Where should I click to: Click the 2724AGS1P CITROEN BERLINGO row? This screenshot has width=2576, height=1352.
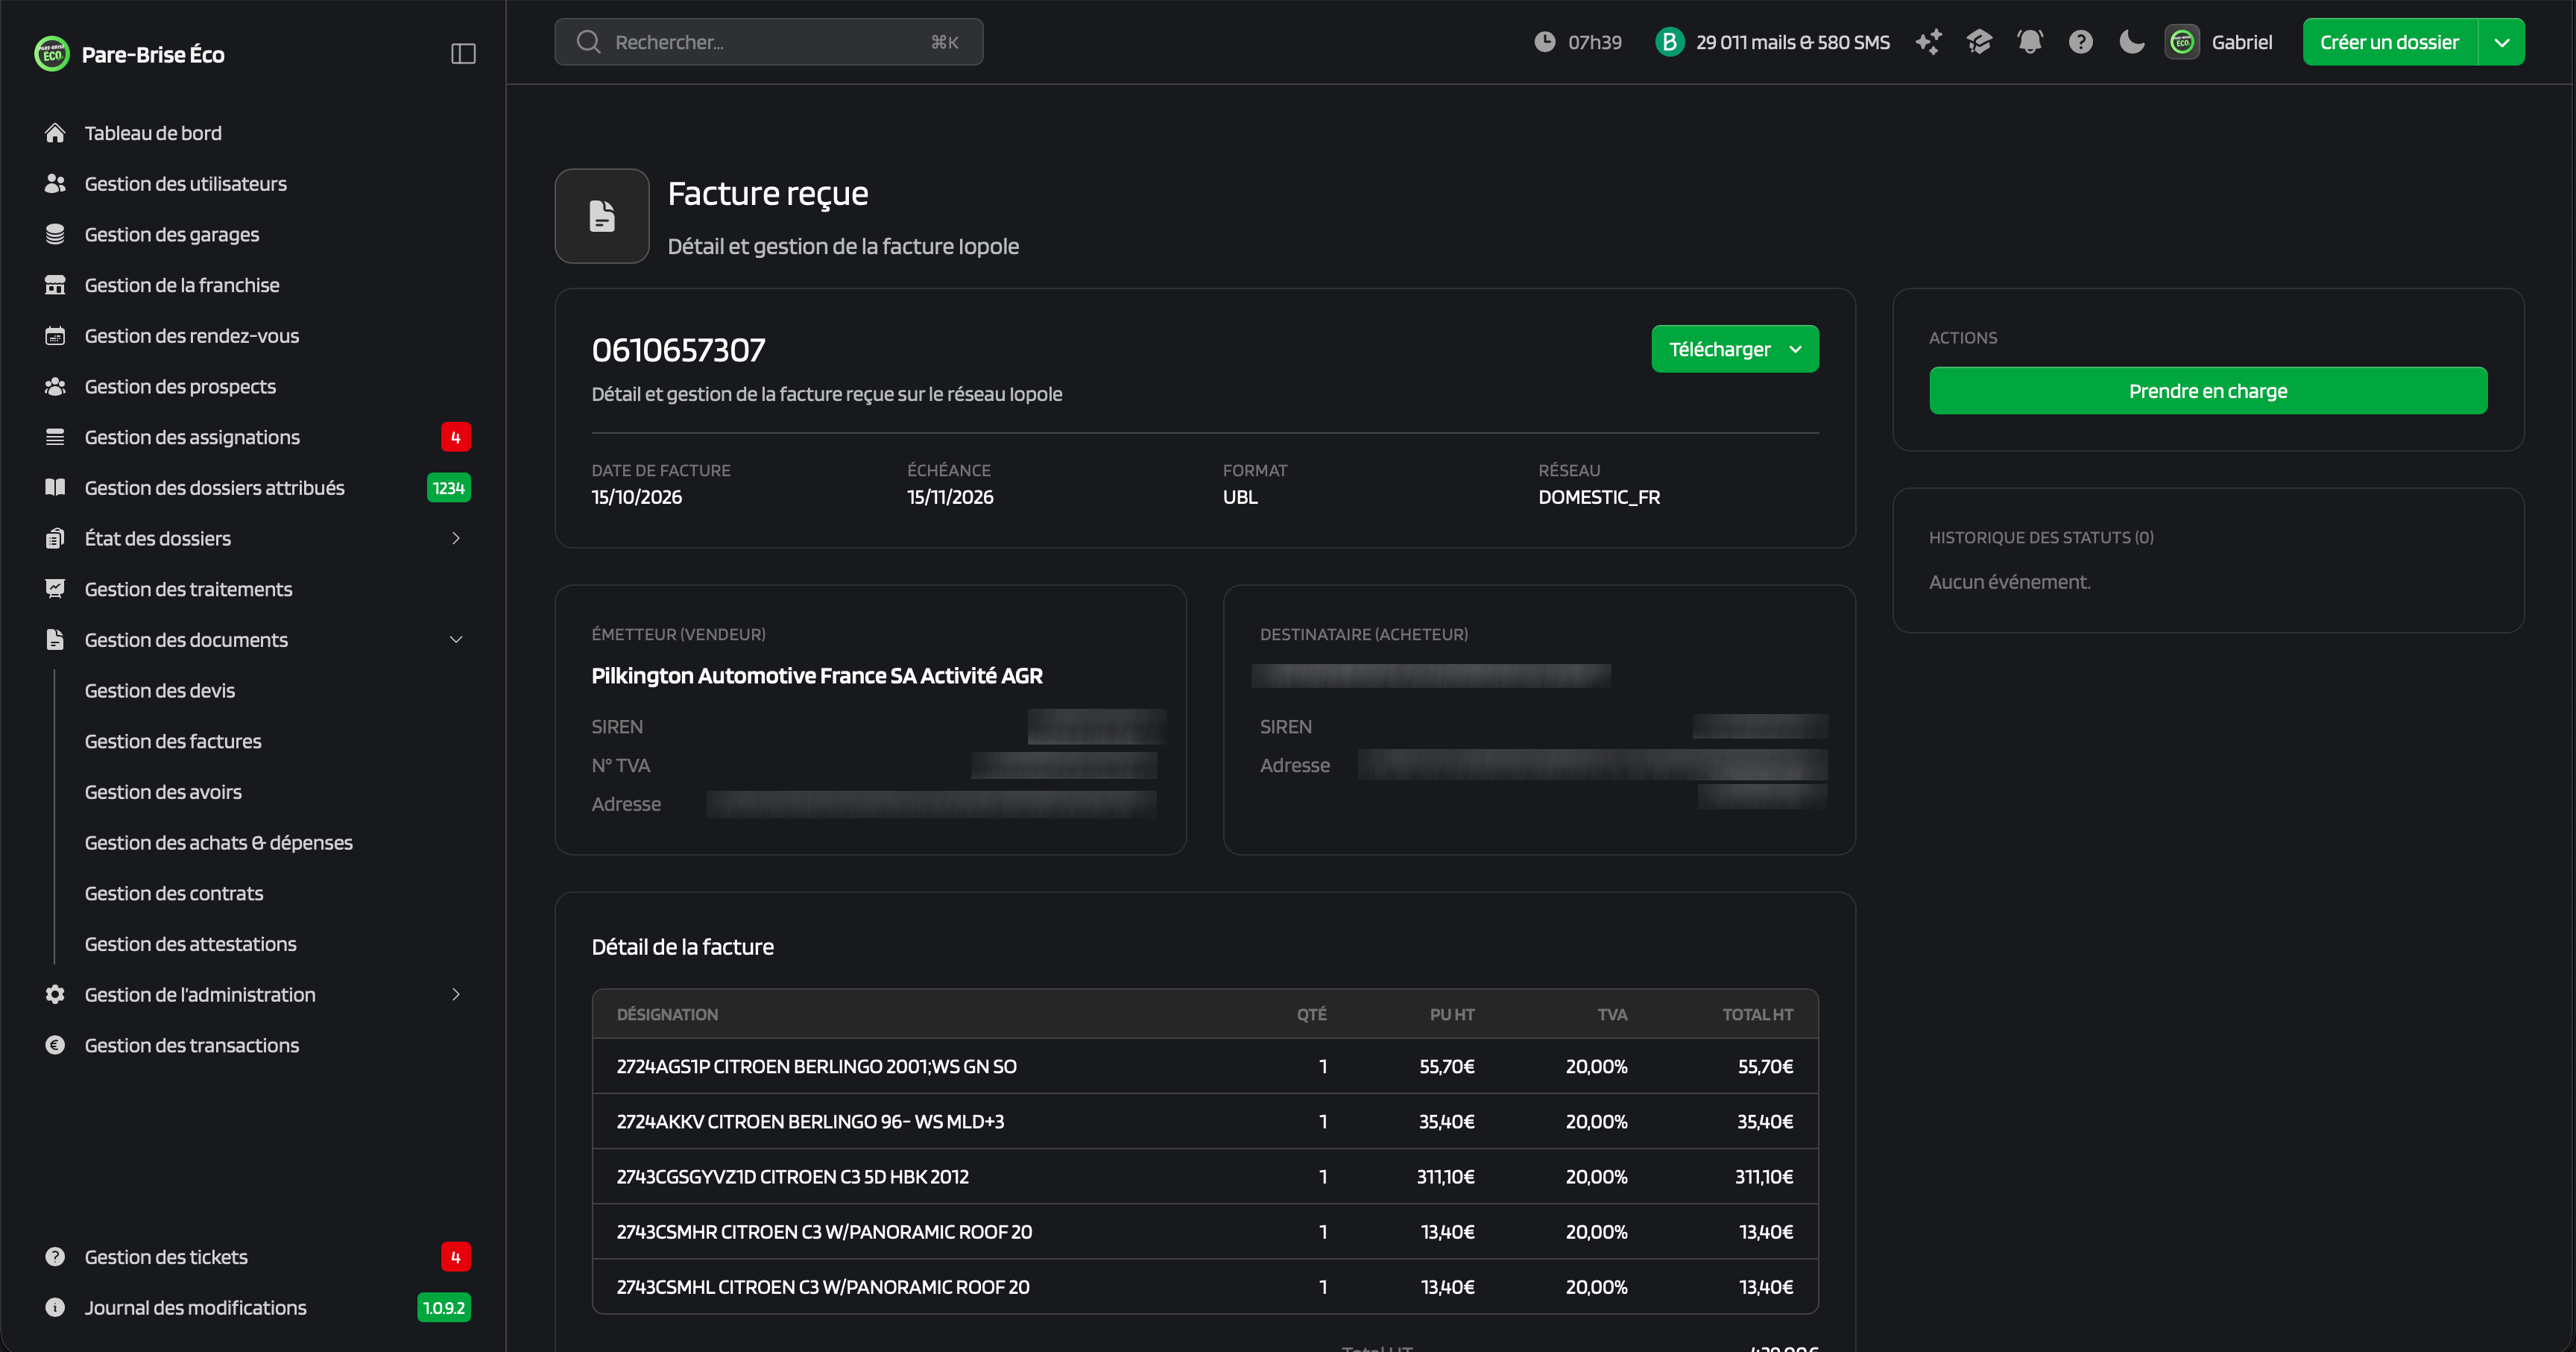(1205, 1066)
